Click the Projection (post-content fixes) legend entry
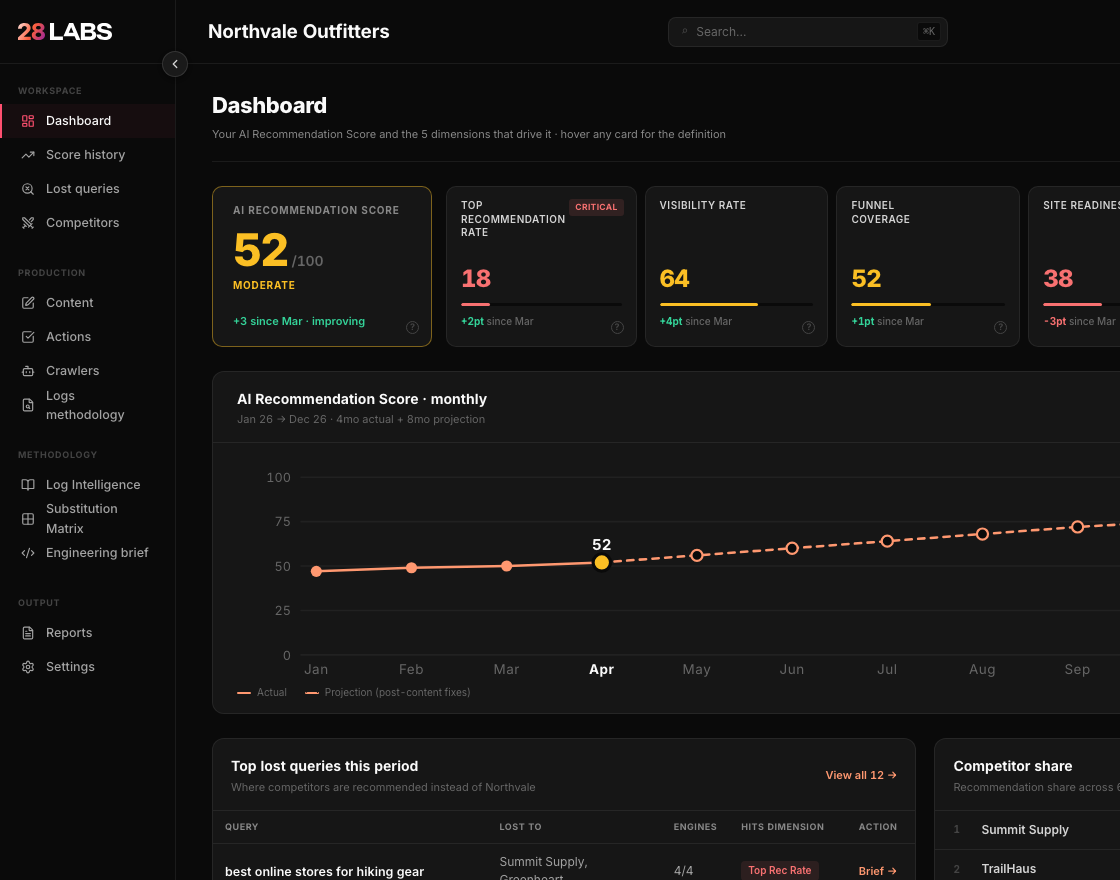 coord(388,692)
